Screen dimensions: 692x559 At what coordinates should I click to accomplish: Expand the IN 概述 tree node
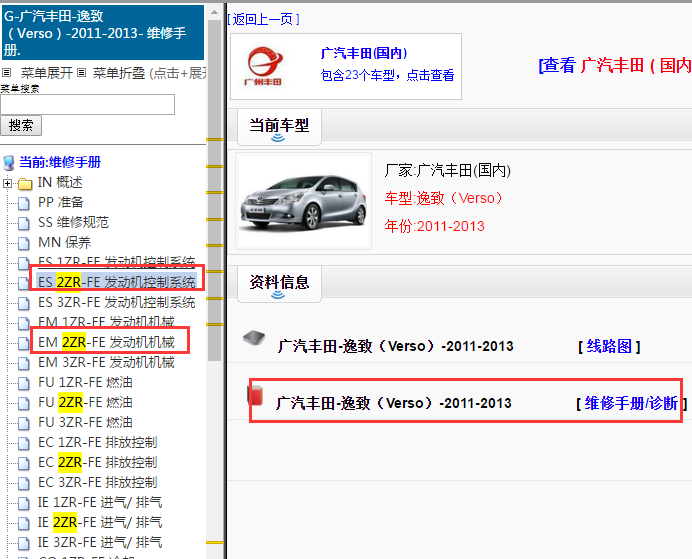[x=7, y=183]
